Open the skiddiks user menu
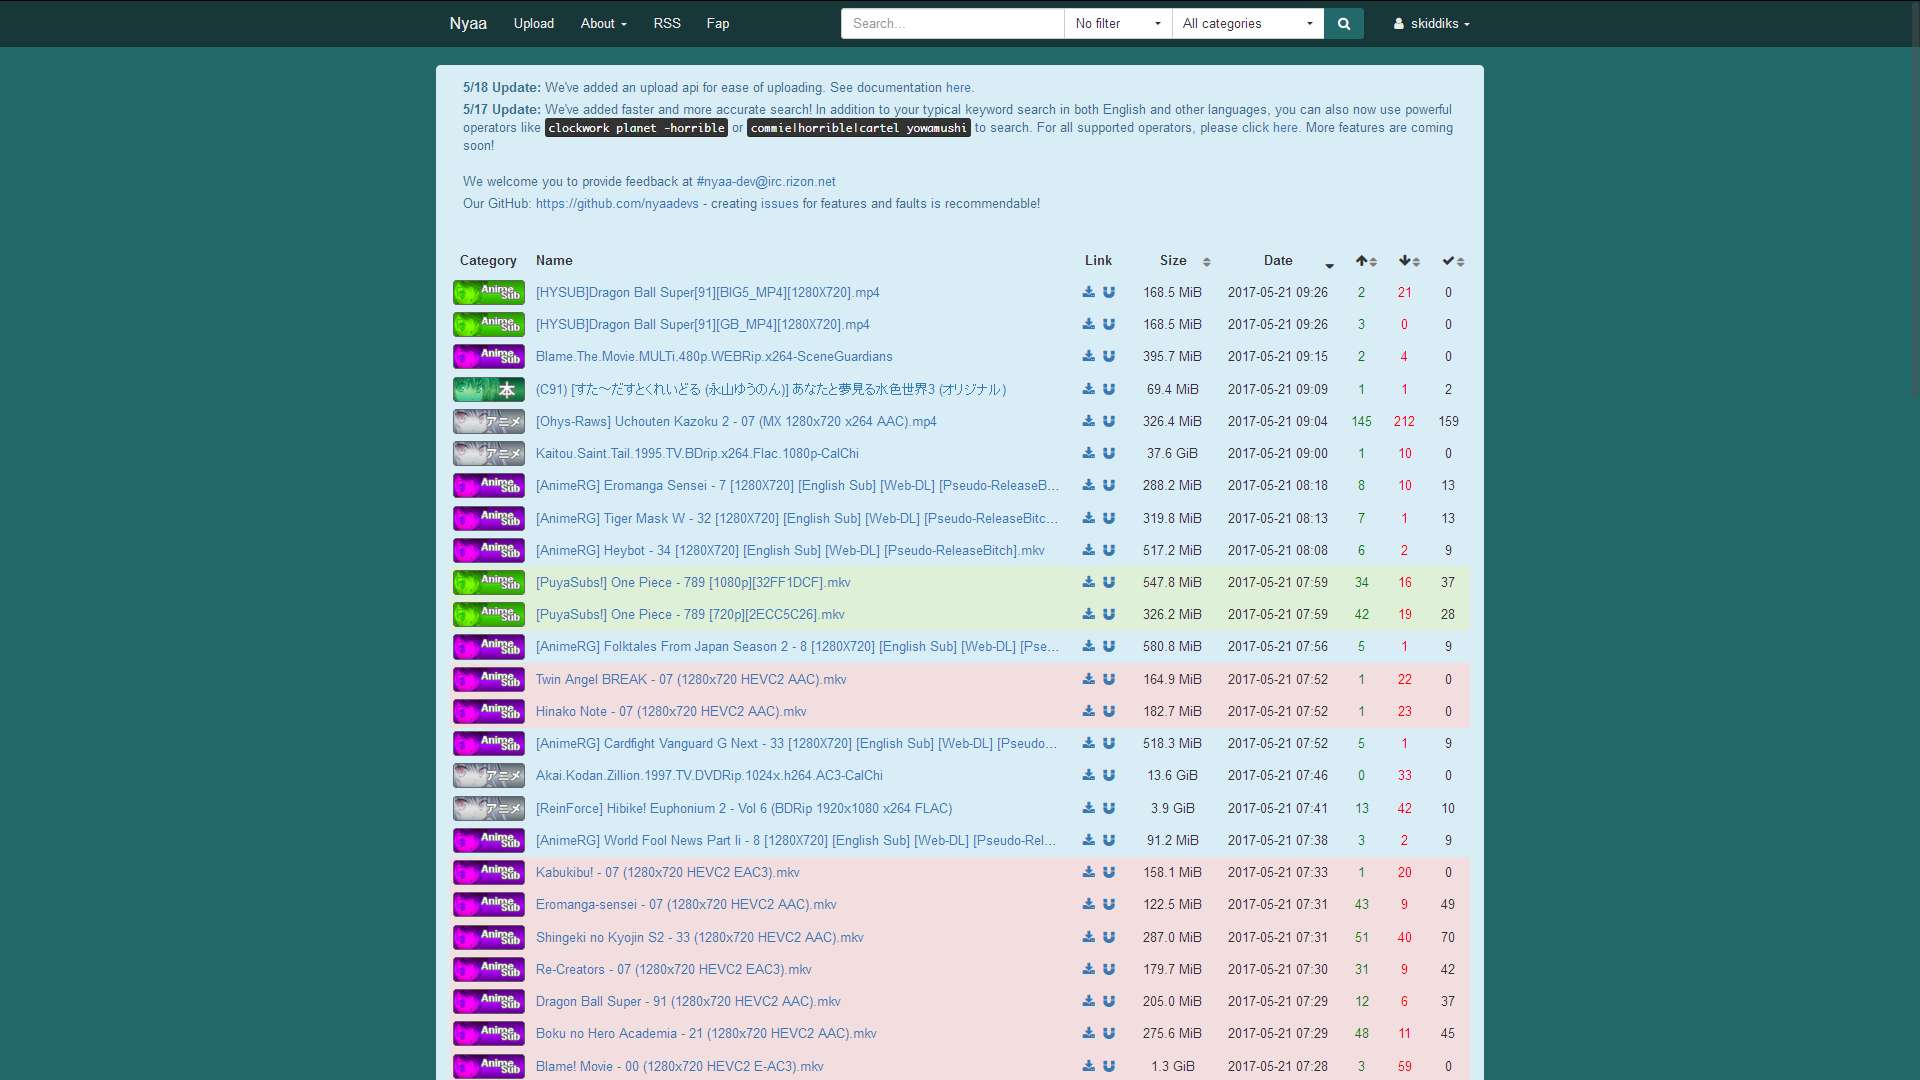This screenshot has width=1920, height=1080. pos(1431,23)
